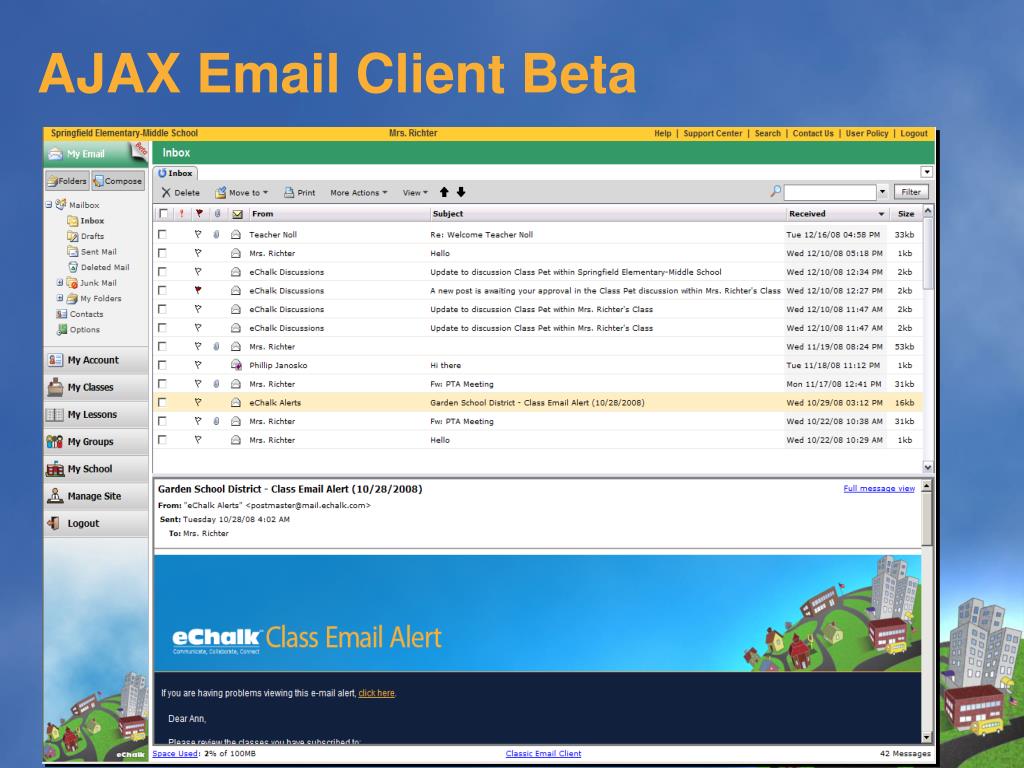Check the Phillip Janosko message checkbox
This screenshot has width=1024, height=768.
(162, 364)
